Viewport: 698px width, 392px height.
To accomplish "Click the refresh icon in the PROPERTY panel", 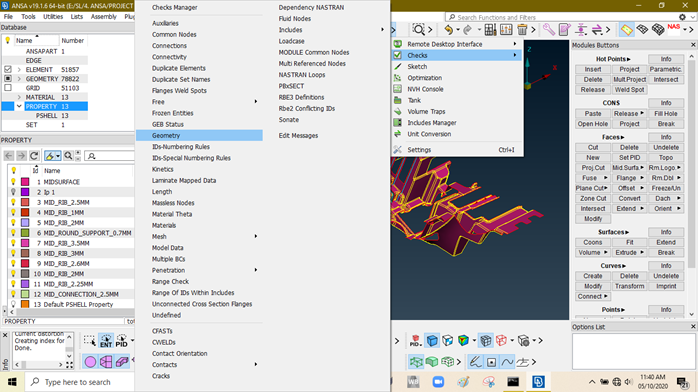I will point(34,156).
